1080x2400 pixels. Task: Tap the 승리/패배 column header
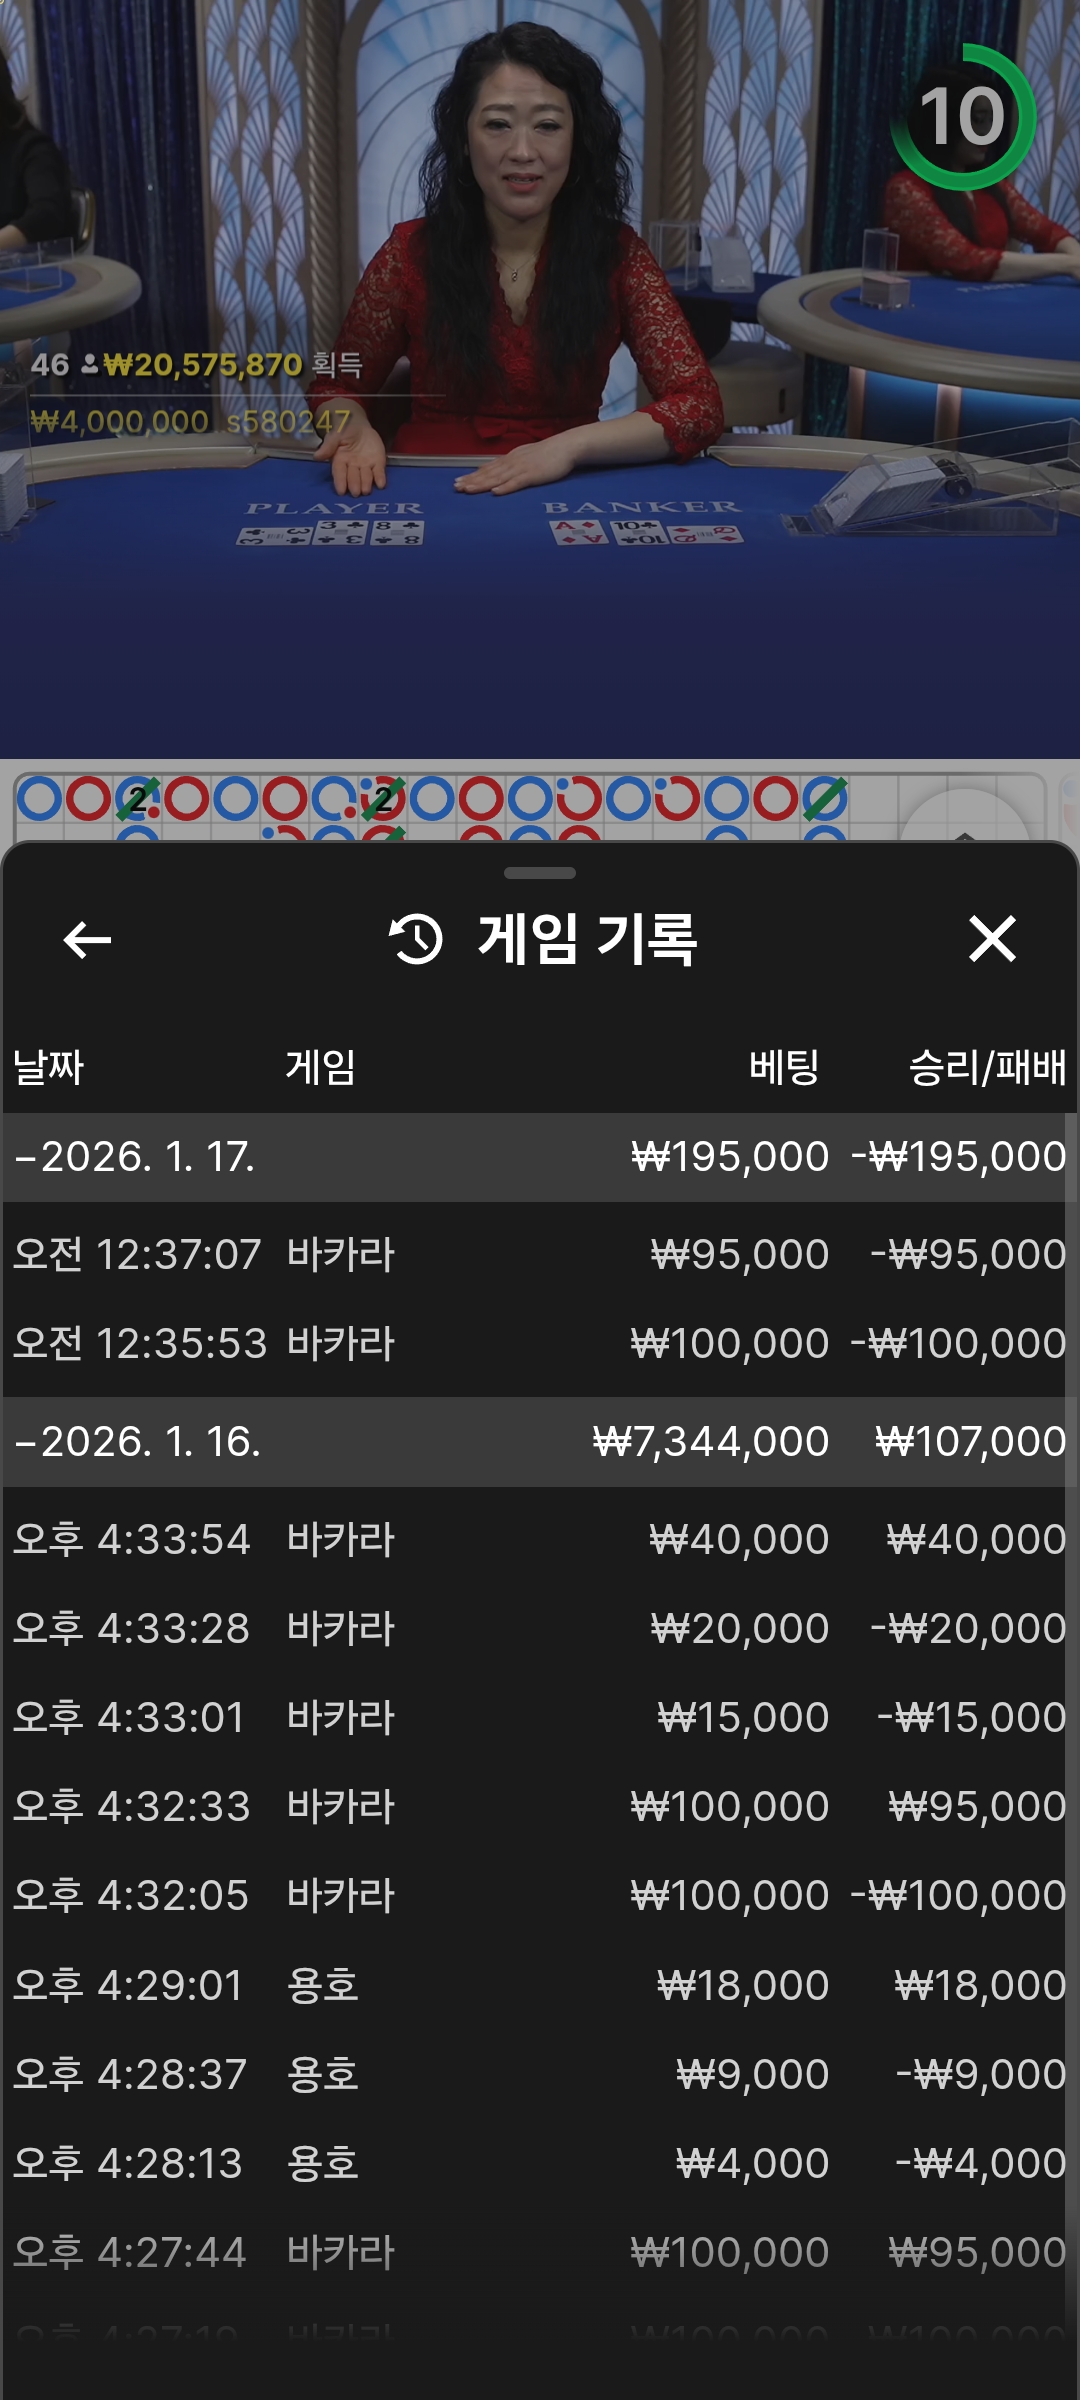[x=986, y=1067]
